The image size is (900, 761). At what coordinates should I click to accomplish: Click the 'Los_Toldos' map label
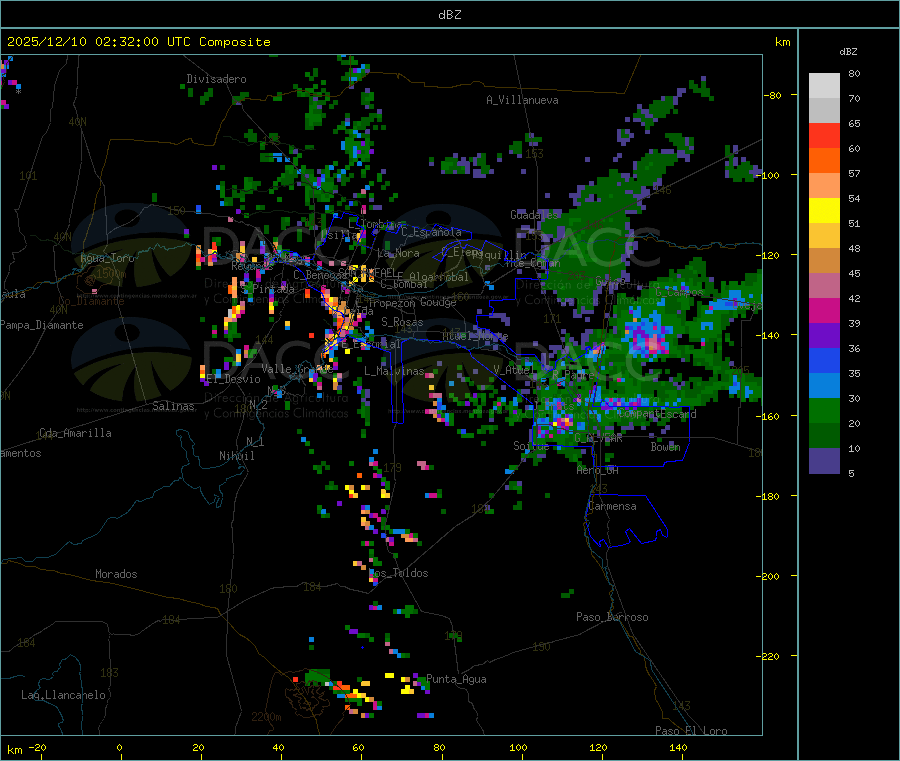(398, 573)
